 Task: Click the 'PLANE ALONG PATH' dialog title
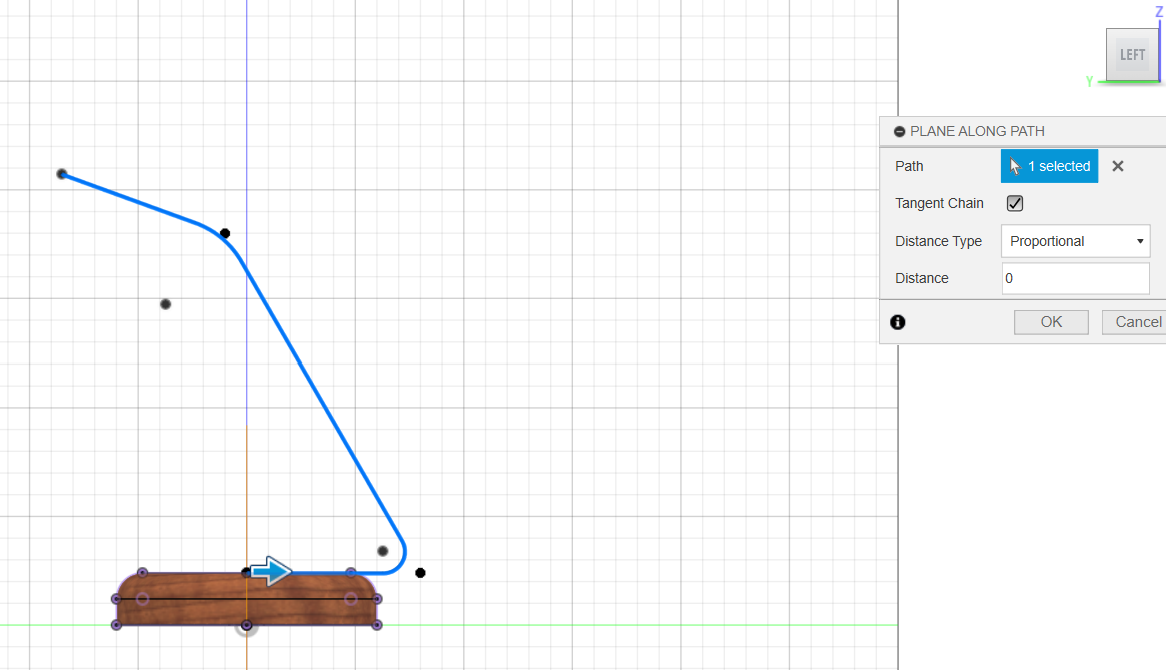(977, 132)
